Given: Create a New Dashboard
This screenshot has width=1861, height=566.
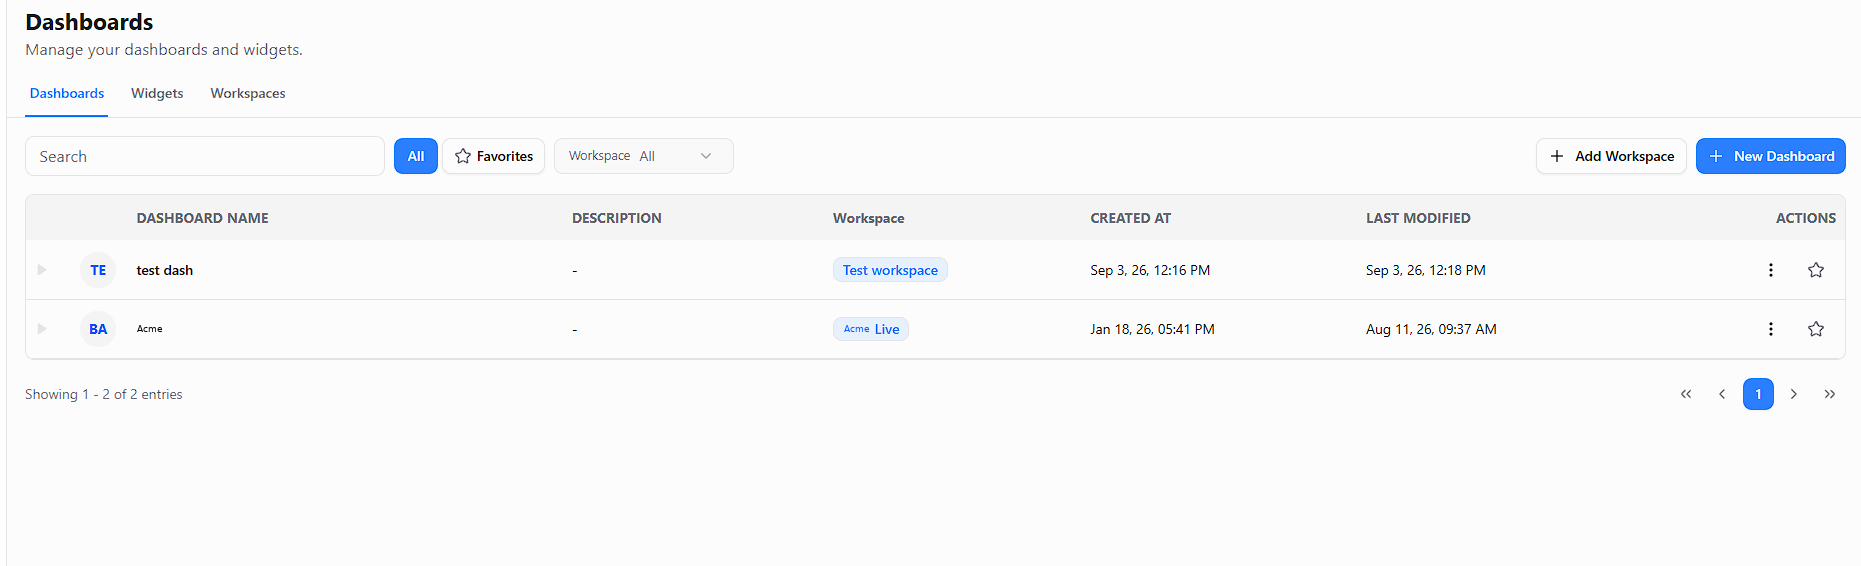Looking at the screenshot, I should pyautogui.click(x=1771, y=156).
